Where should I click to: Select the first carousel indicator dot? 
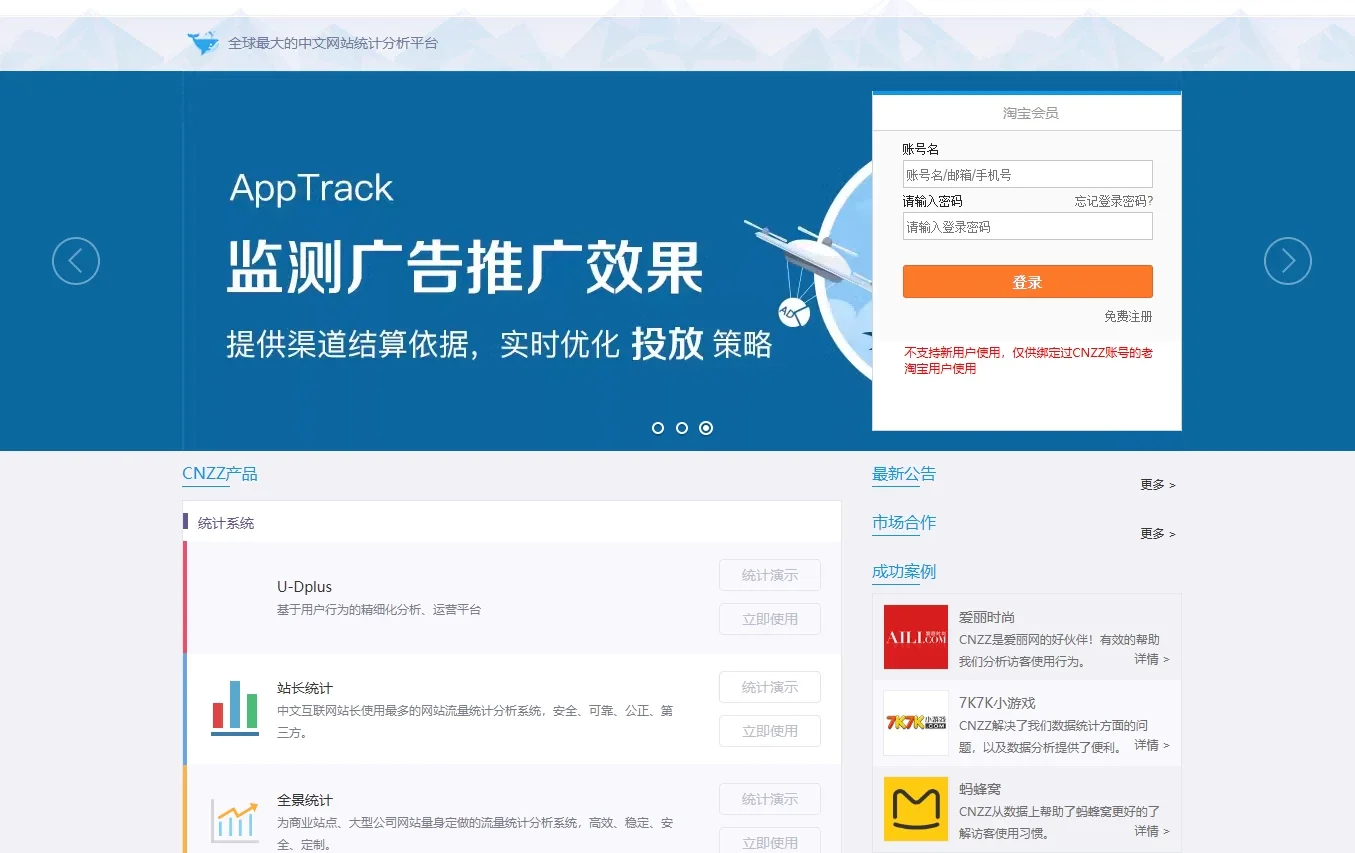point(658,427)
